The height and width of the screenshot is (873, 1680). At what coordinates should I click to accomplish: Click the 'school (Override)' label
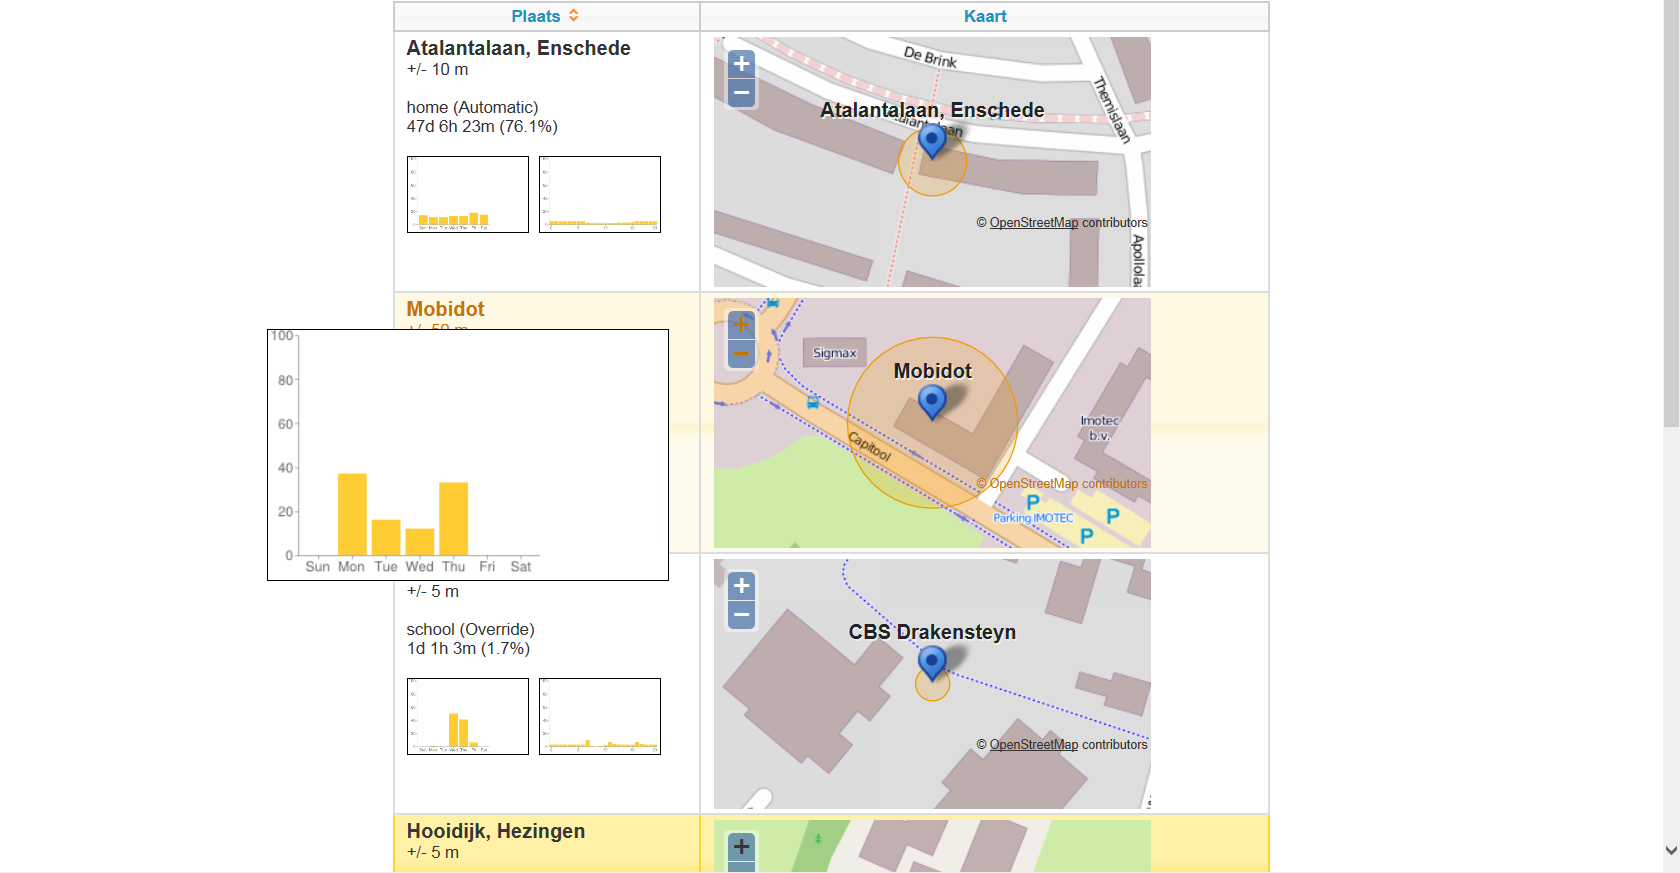470,629
